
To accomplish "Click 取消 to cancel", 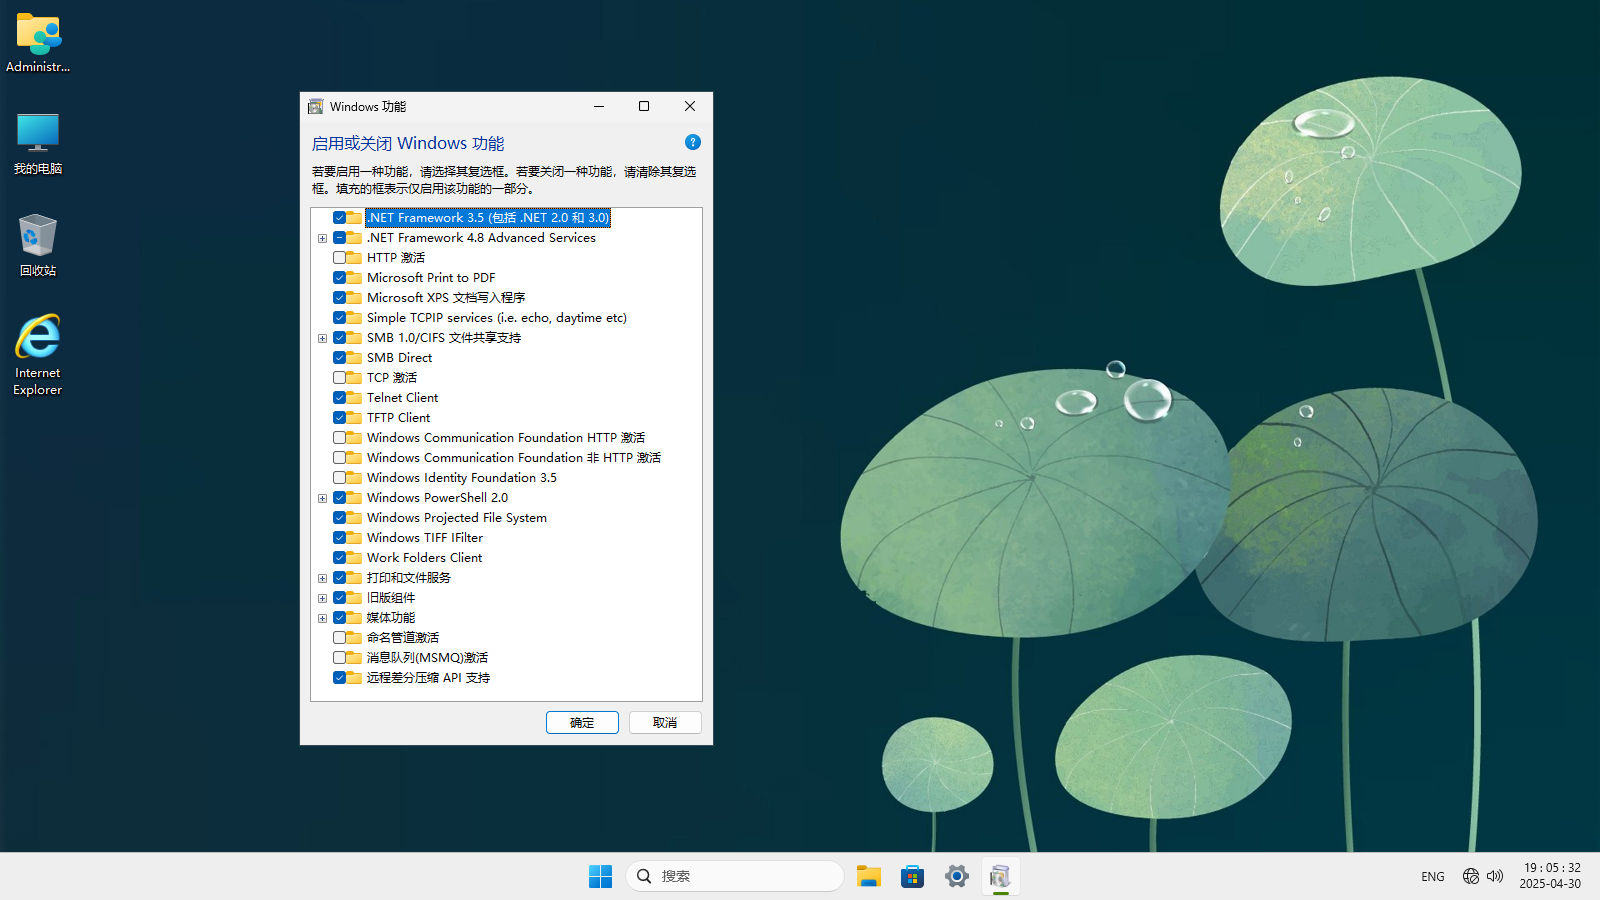I will (x=665, y=722).
